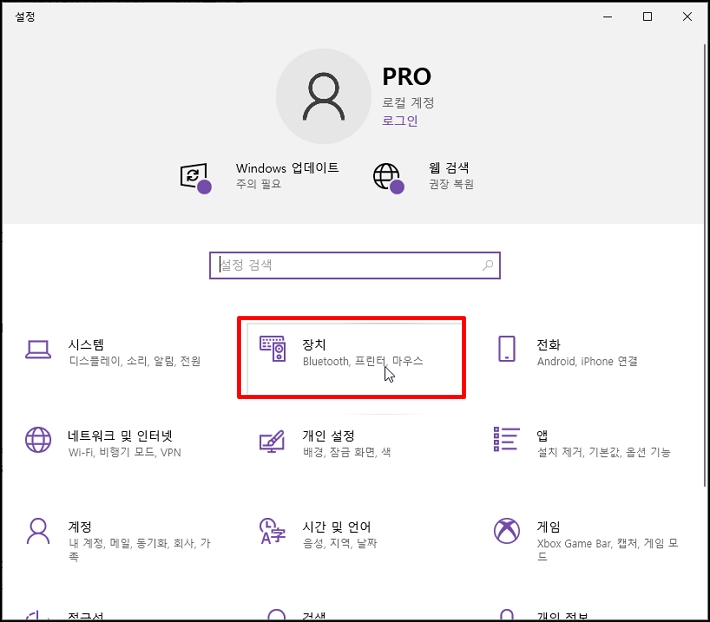Click the PRO user name heading
710x622 pixels.
407,77
